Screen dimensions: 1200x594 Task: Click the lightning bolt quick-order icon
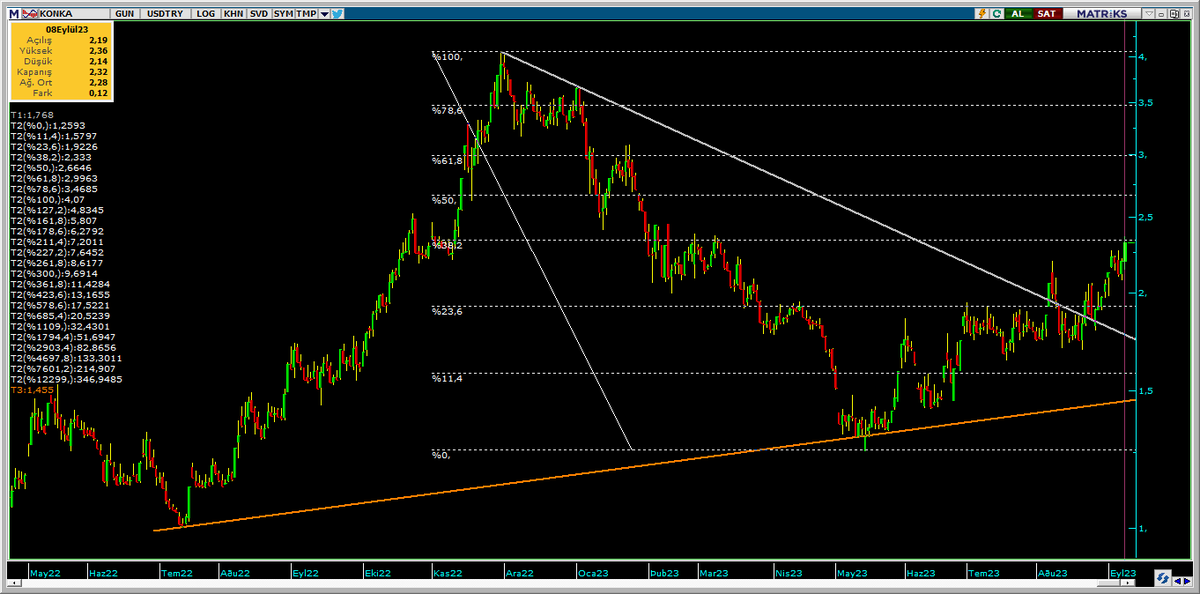click(x=982, y=14)
